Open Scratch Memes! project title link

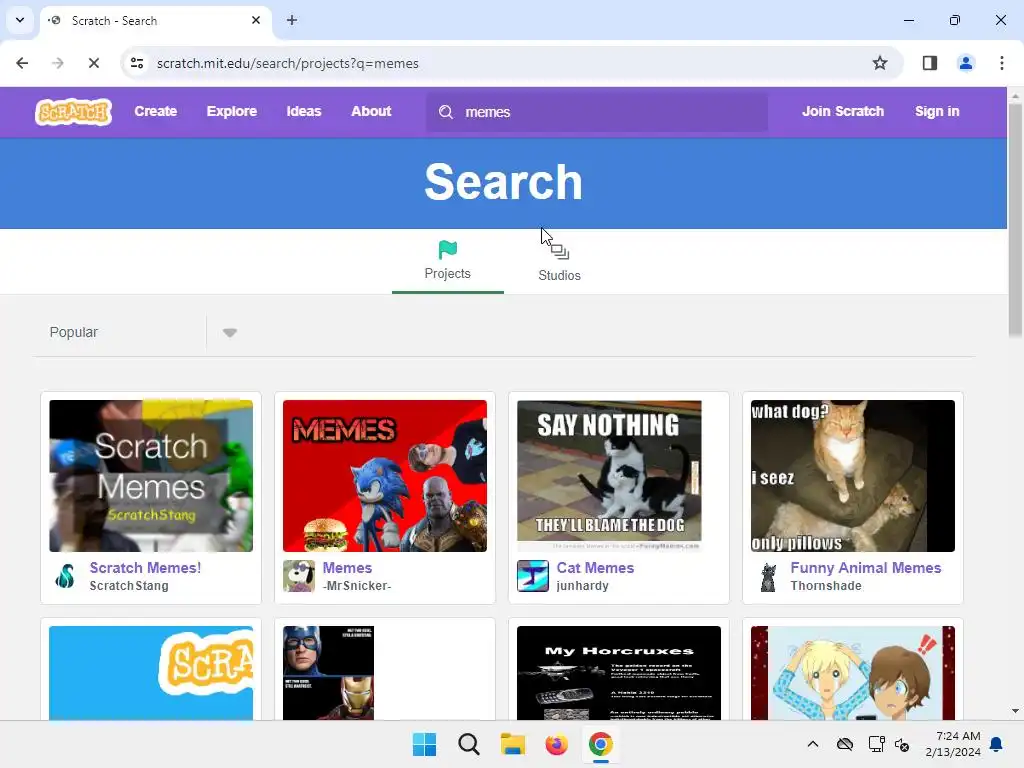145,568
